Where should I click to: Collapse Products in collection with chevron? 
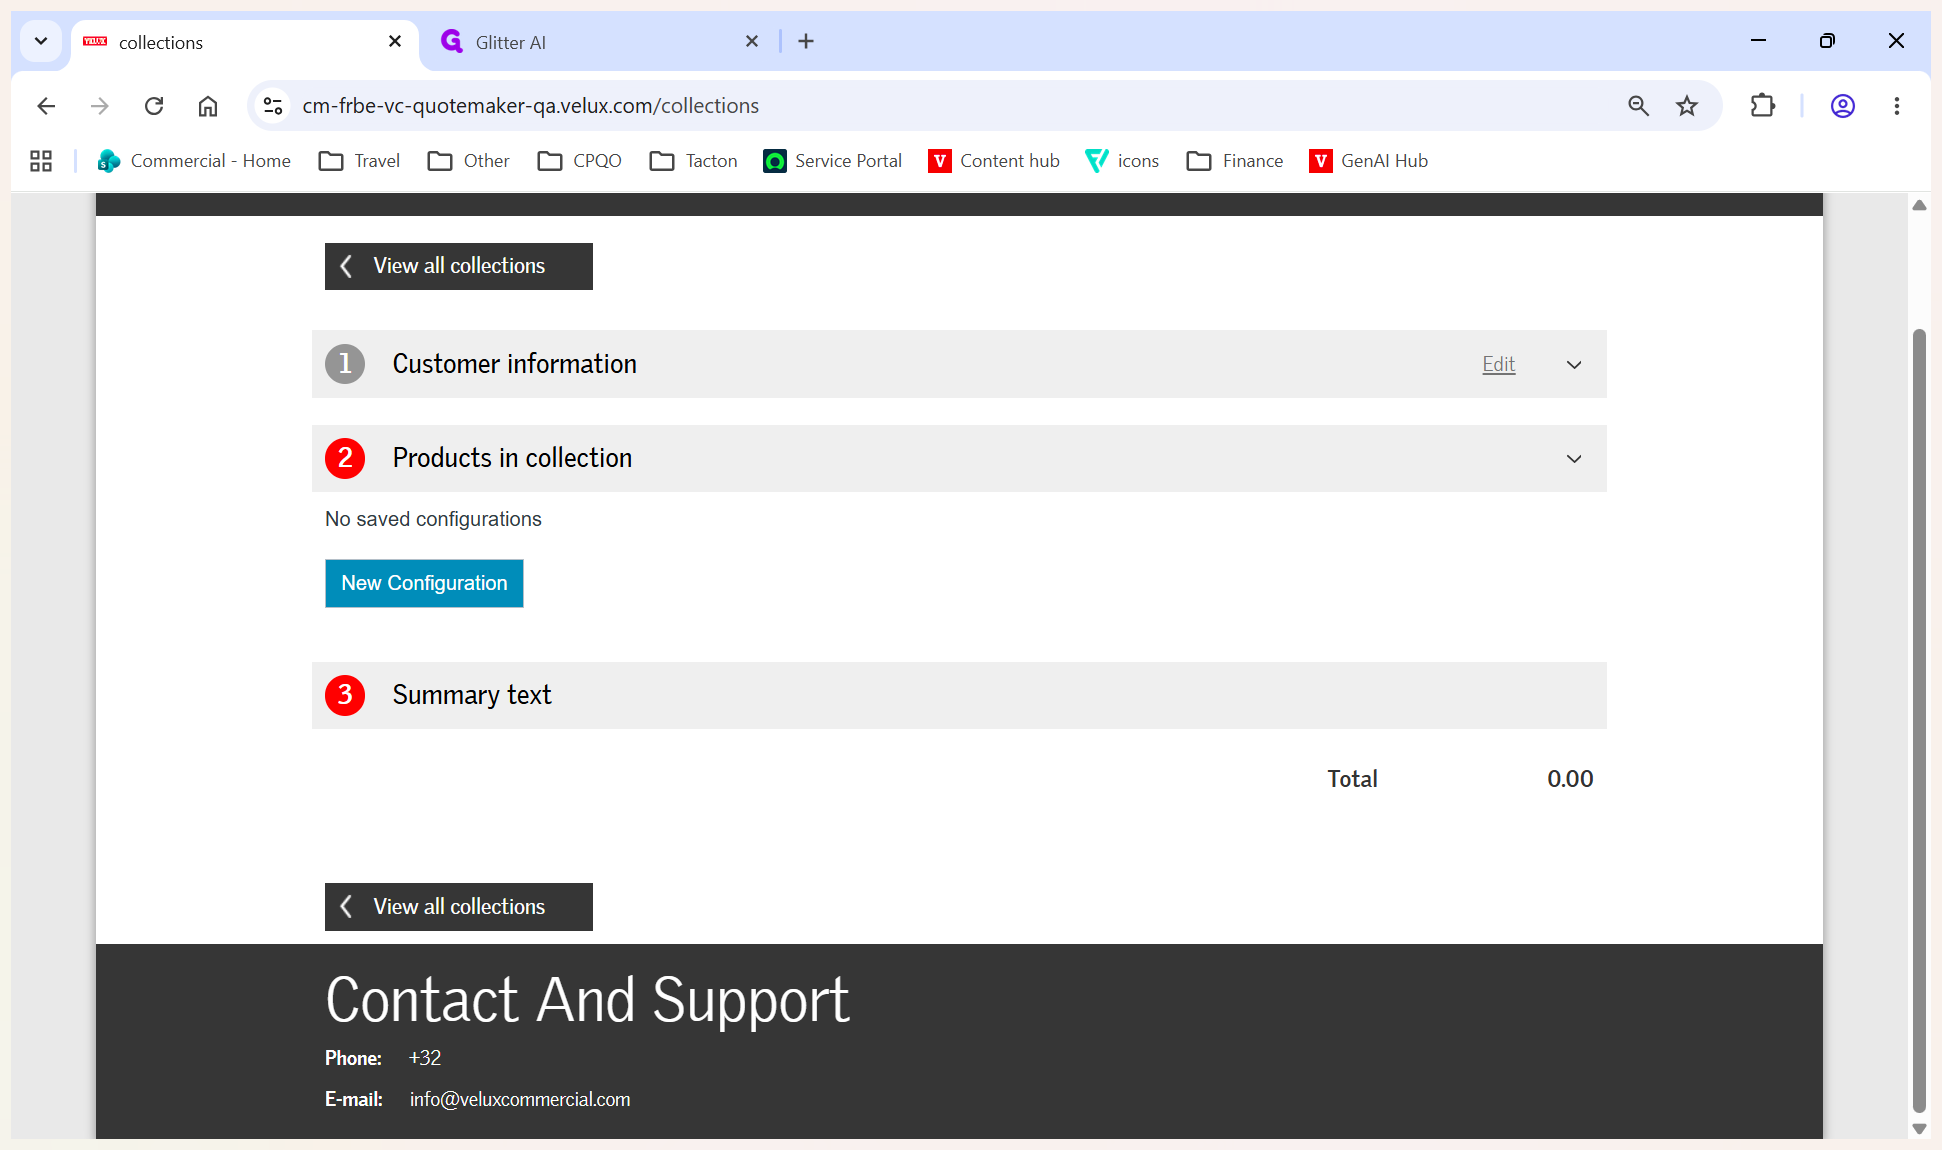coord(1574,459)
